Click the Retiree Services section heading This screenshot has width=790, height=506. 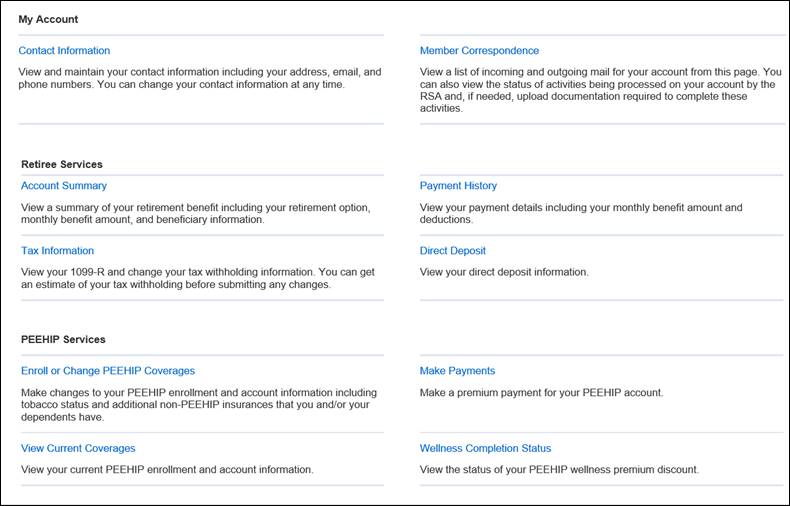coord(62,164)
